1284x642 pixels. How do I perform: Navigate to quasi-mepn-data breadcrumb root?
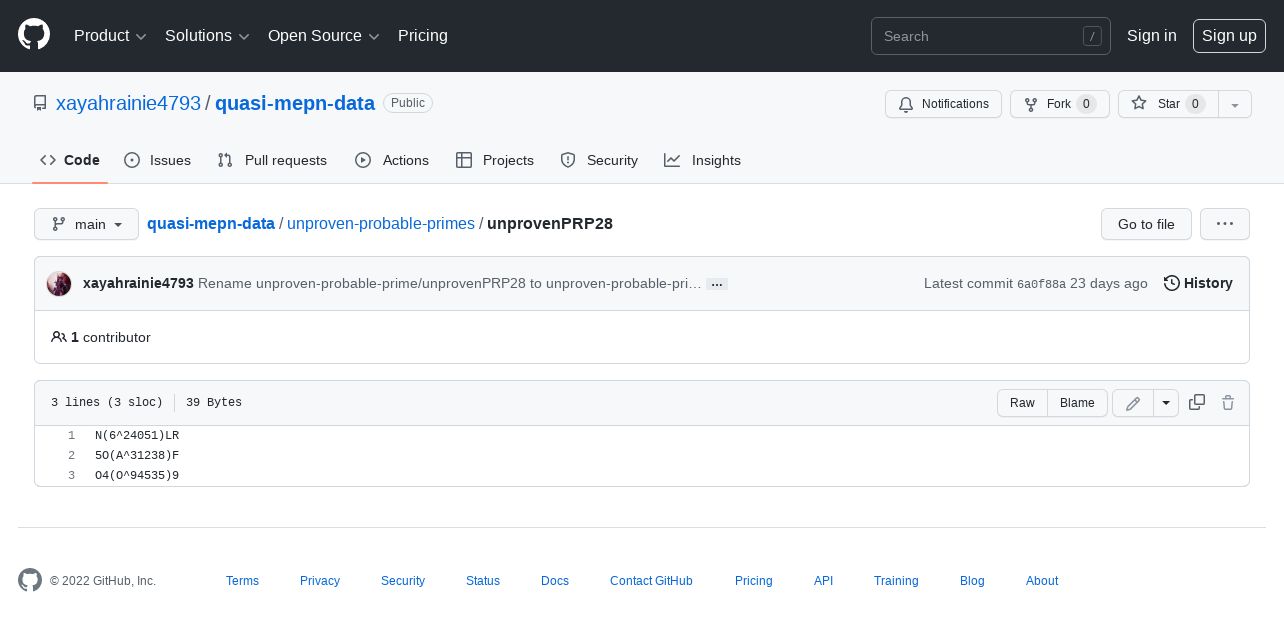[x=211, y=223]
